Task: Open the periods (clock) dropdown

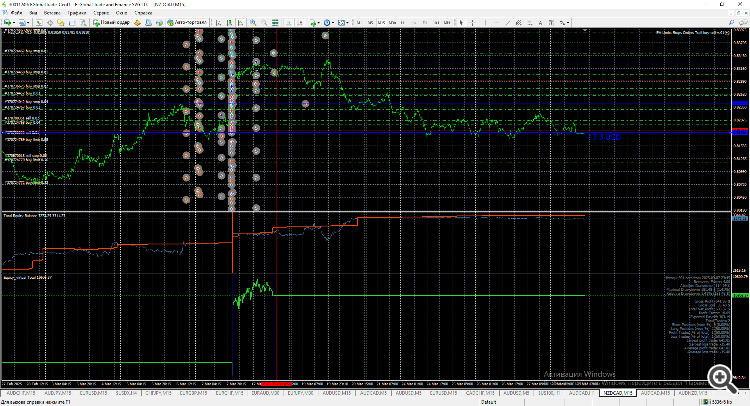Action: [x=328, y=22]
